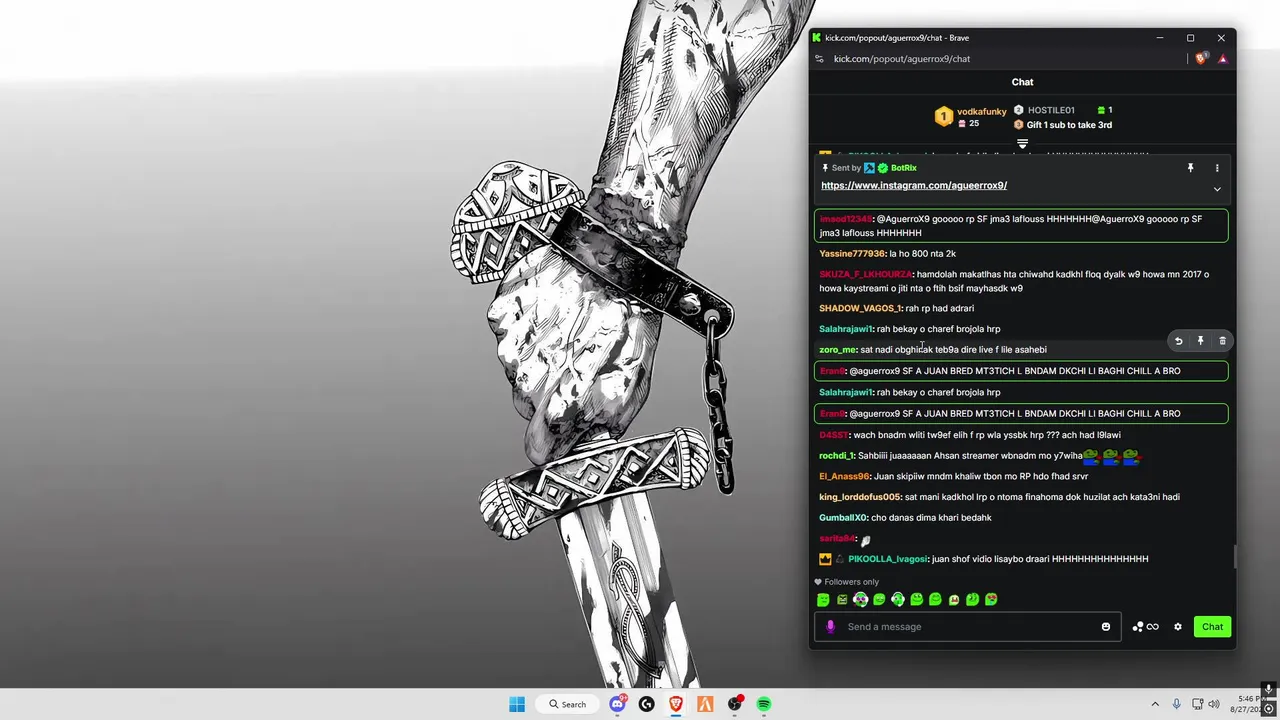Show hidden system tray icons chevron
This screenshot has width=1280, height=720.
(1155, 704)
